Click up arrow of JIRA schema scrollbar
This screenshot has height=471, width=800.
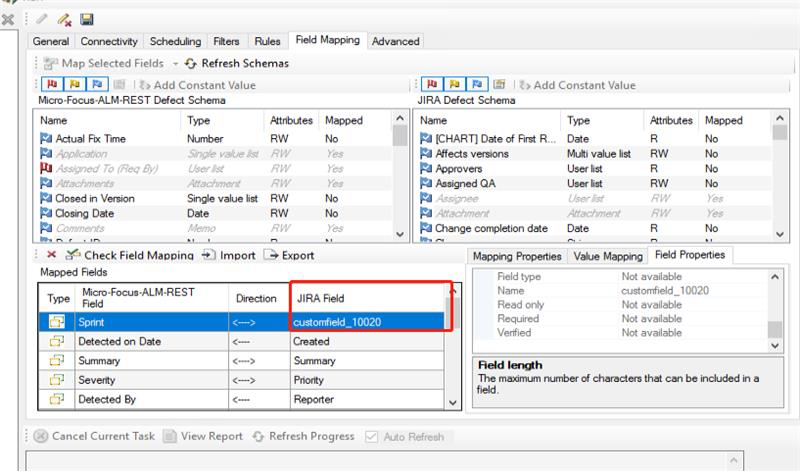(x=780, y=118)
